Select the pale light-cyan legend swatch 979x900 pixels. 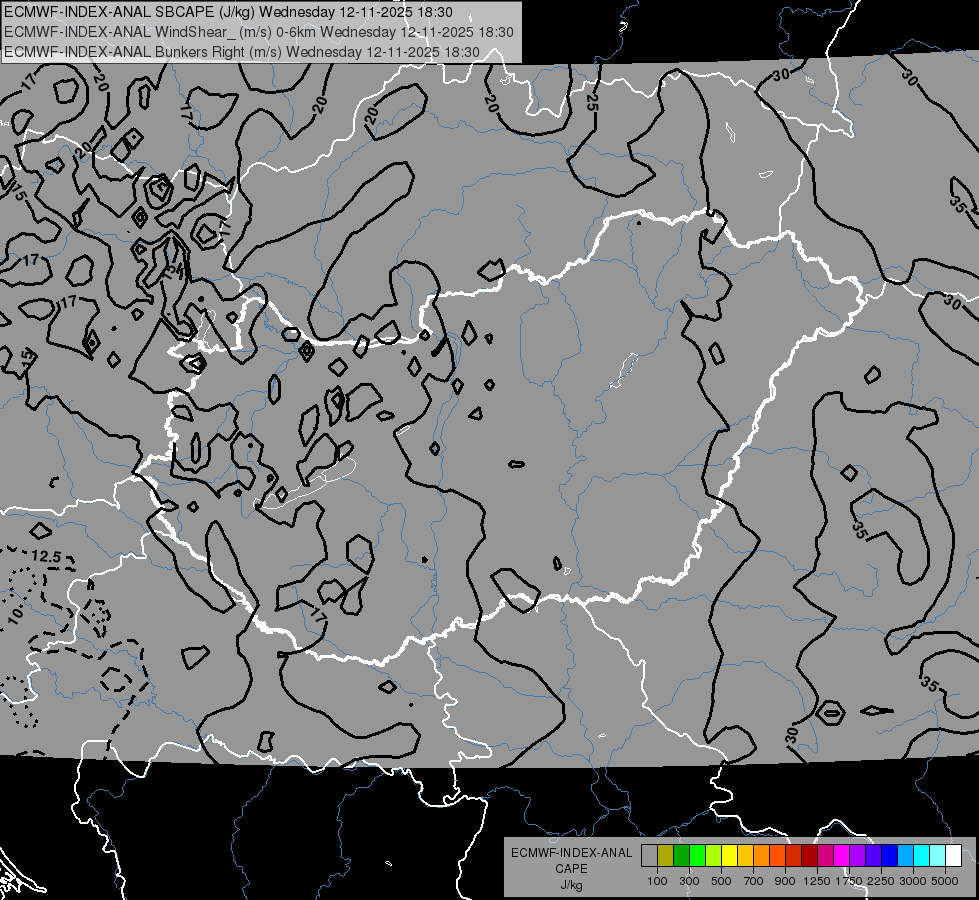coord(938,855)
